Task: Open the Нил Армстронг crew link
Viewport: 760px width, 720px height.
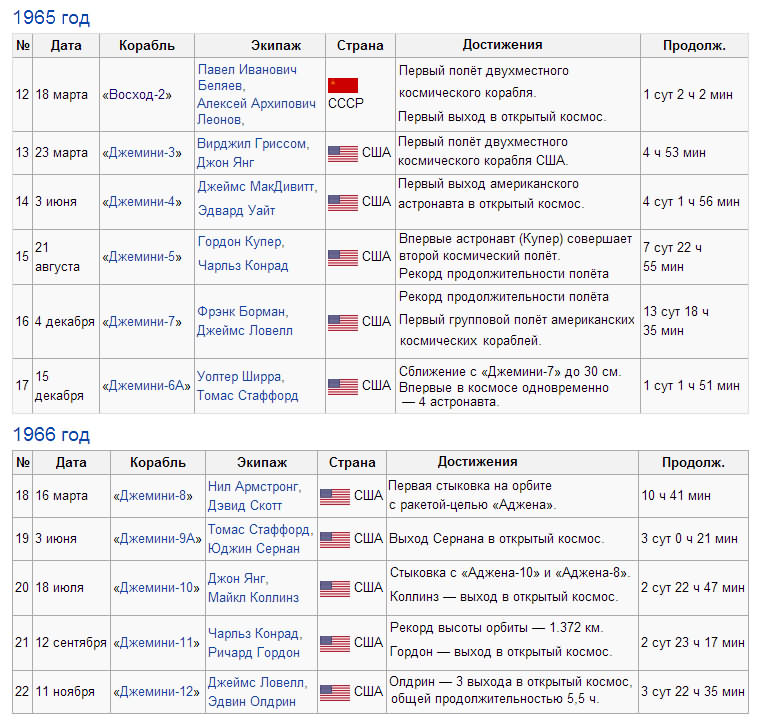Action: click(x=254, y=485)
